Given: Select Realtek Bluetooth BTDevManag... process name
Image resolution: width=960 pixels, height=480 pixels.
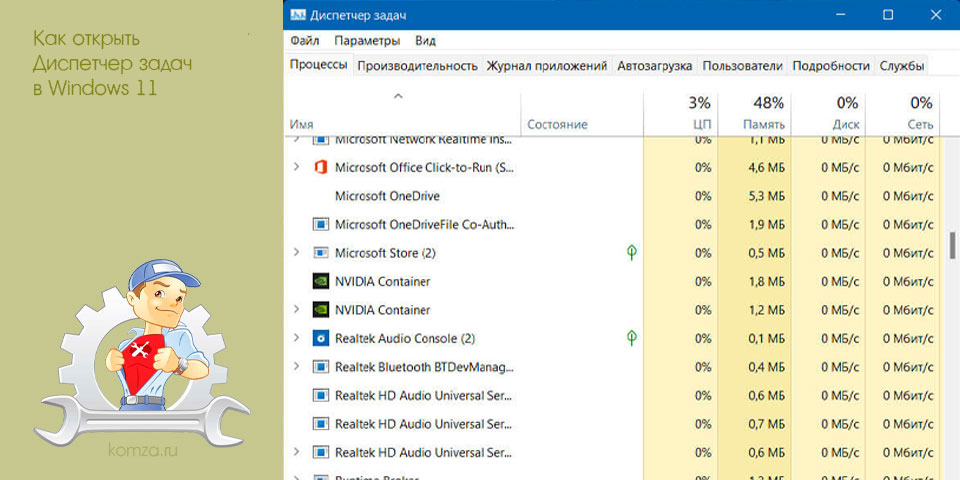Looking at the screenshot, I should 424,367.
